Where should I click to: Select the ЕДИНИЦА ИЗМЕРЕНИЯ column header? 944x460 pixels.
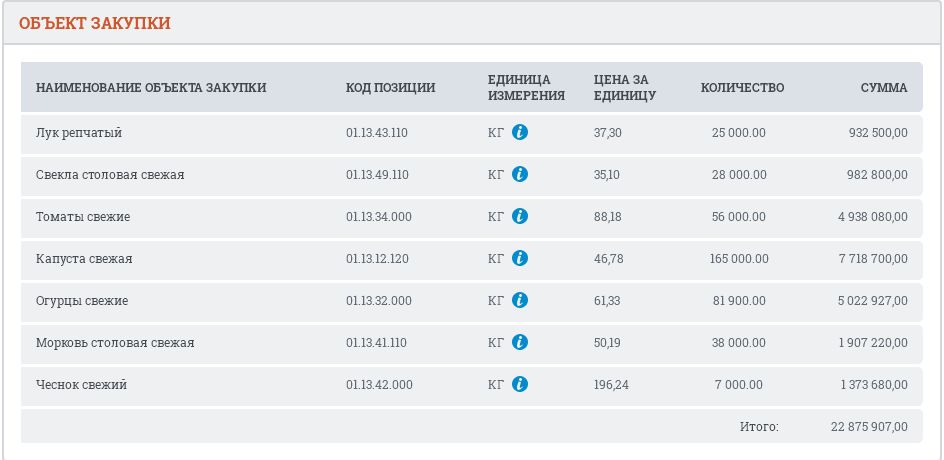pyautogui.click(x=526, y=88)
